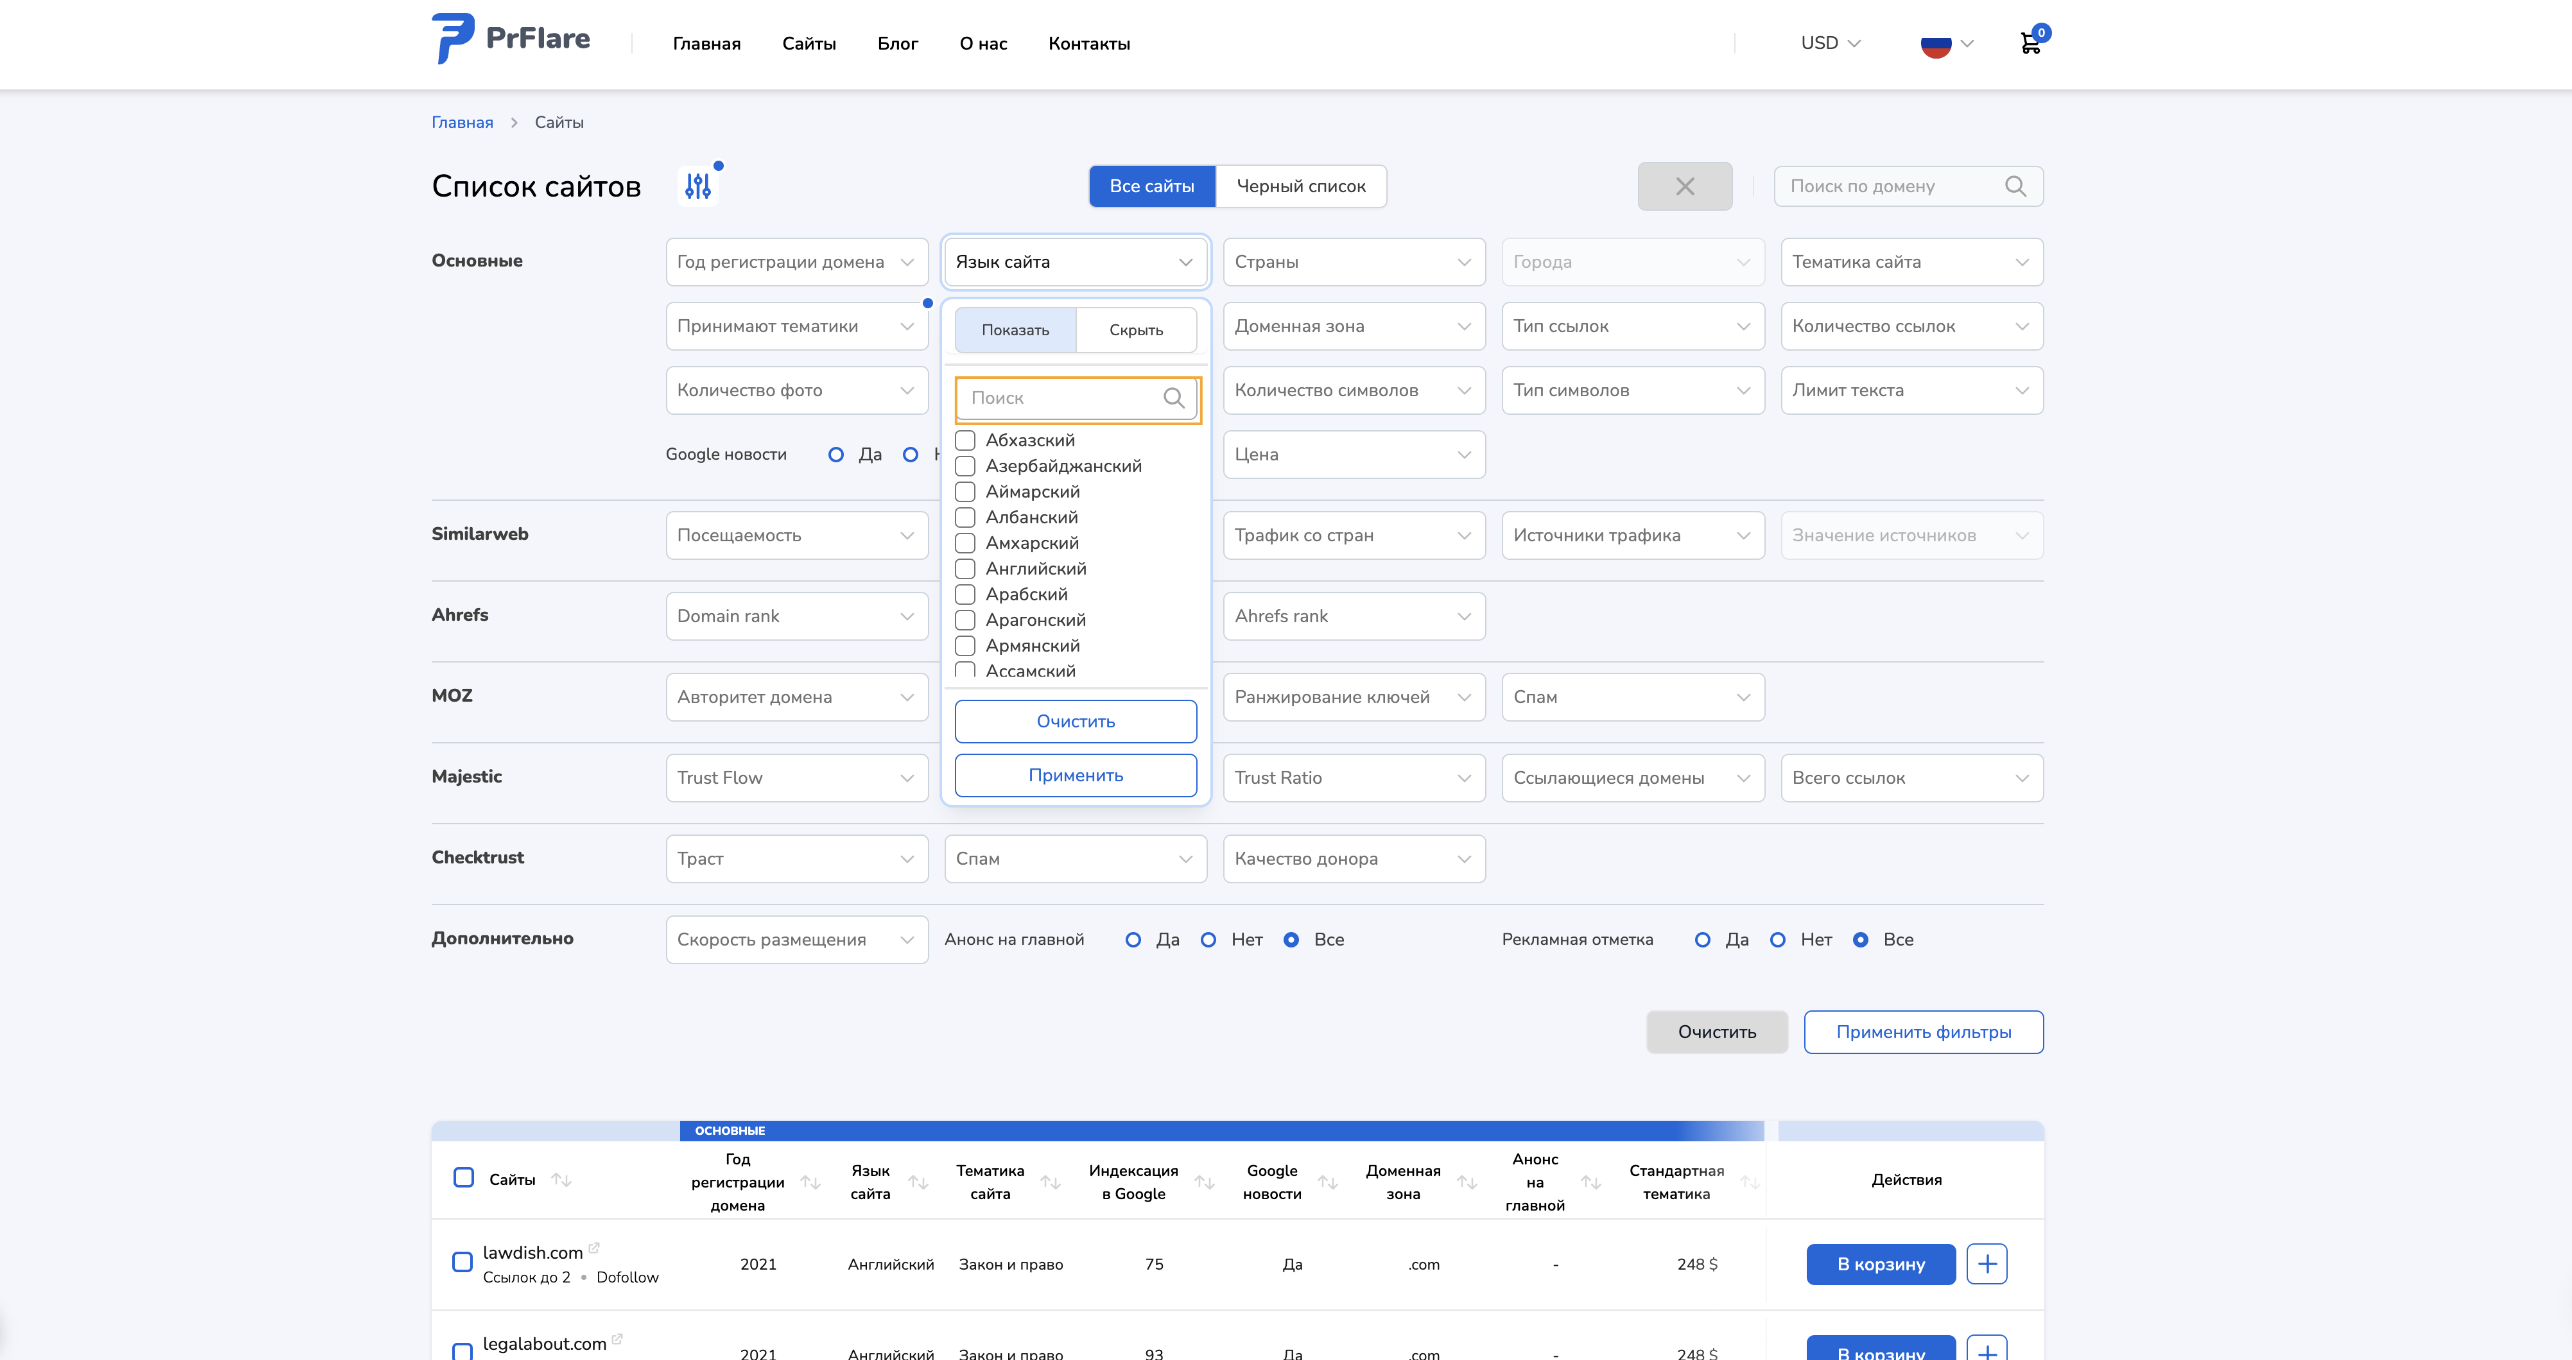2572x1360 pixels.
Task: Sort by Индексация в Google column
Action: pyautogui.click(x=1205, y=1182)
